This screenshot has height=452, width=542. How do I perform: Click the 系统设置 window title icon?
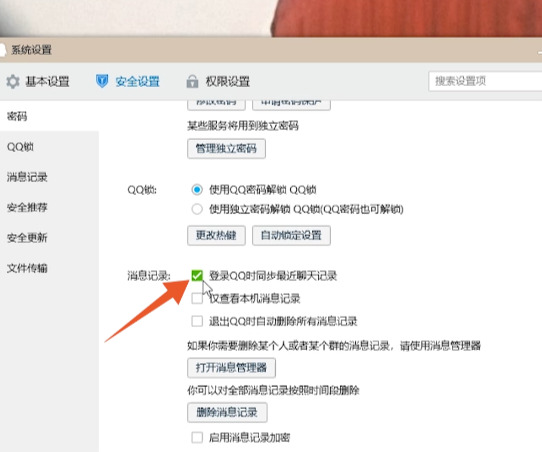coord(3,50)
